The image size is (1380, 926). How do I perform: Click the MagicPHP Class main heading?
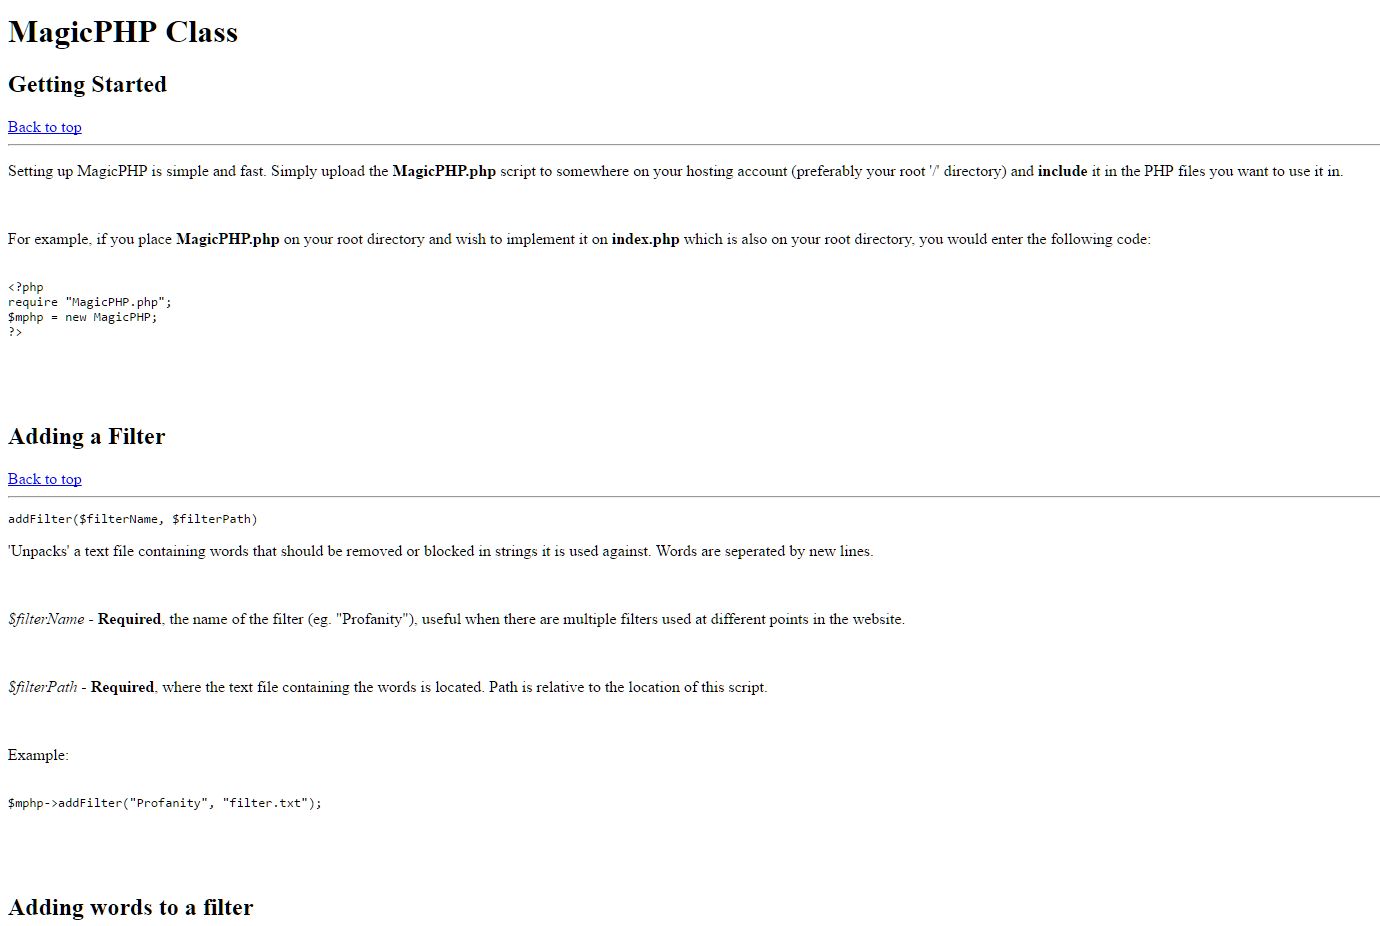[x=123, y=32]
